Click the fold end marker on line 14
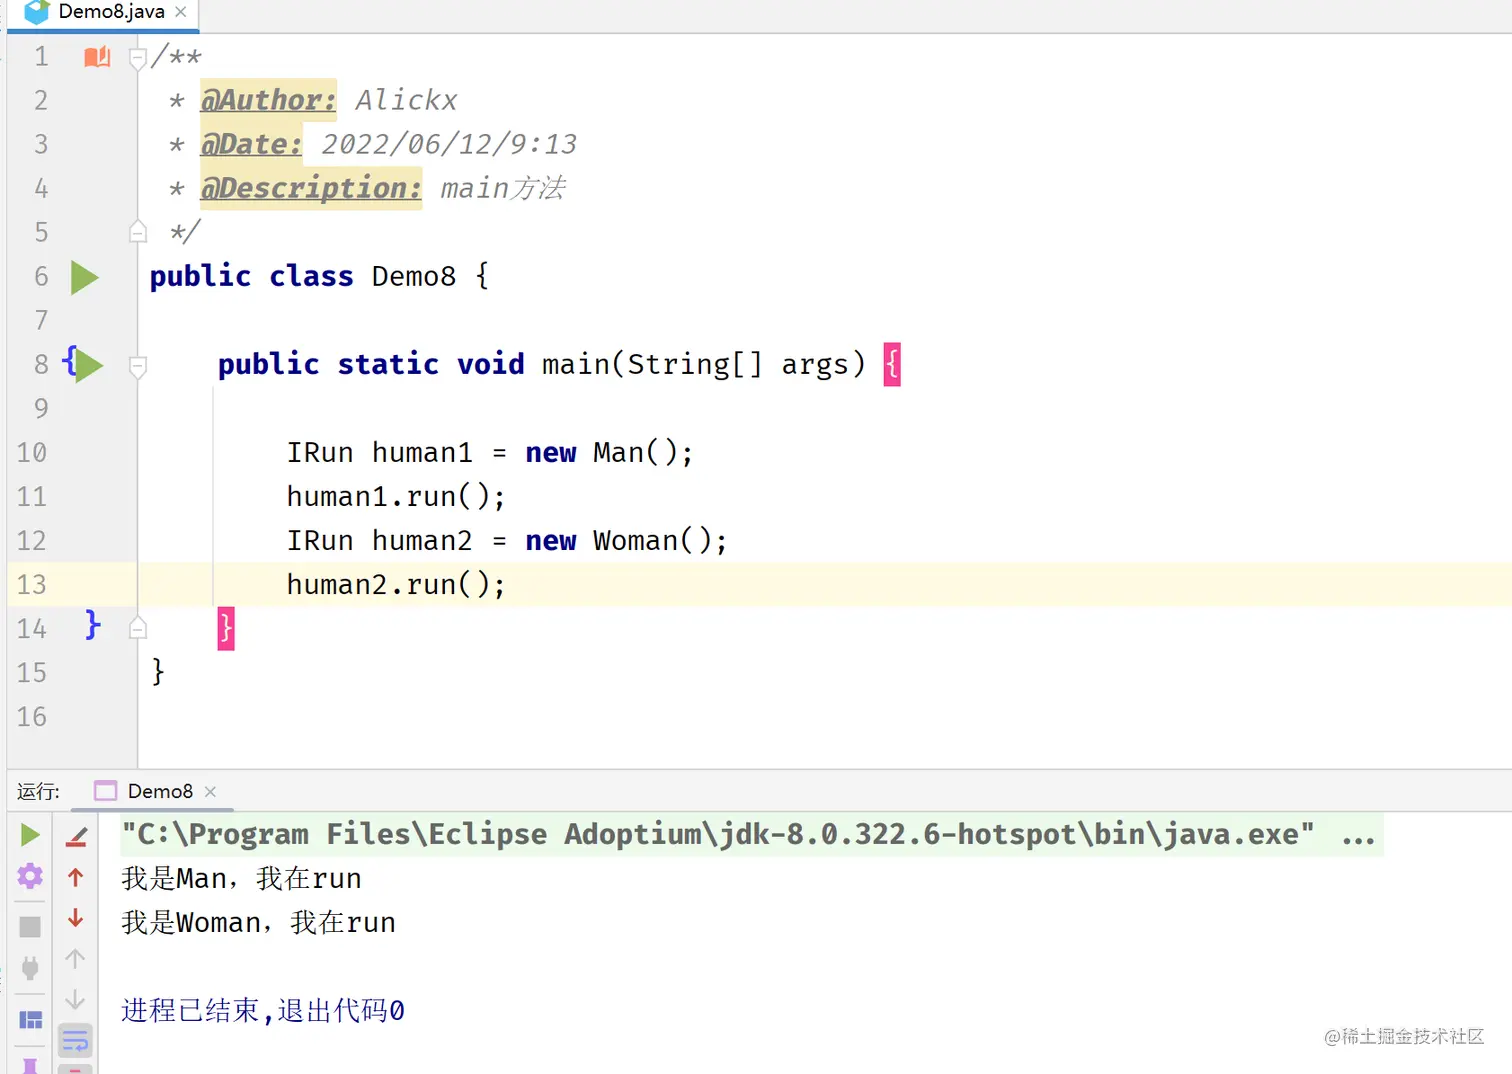This screenshot has width=1512, height=1074. click(138, 628)
